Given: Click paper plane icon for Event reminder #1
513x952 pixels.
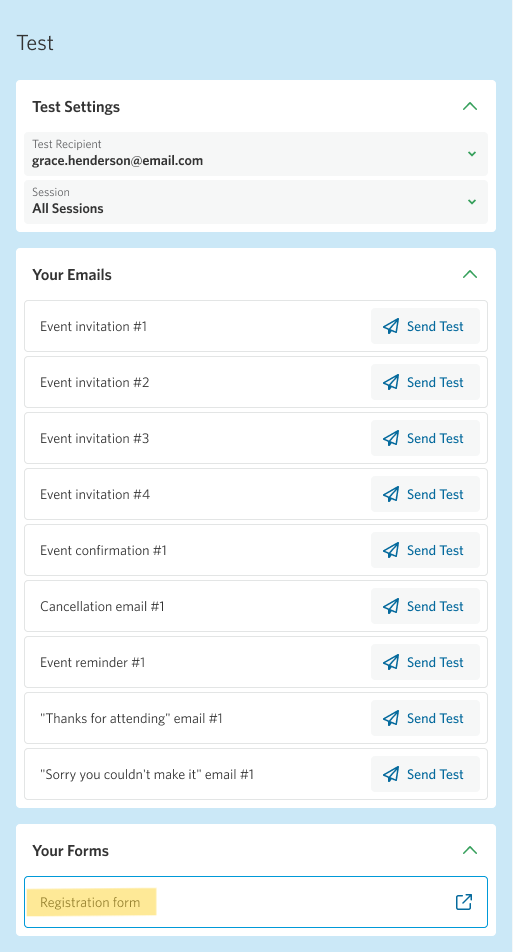Looking at the screenshot, I should [391, 662].
